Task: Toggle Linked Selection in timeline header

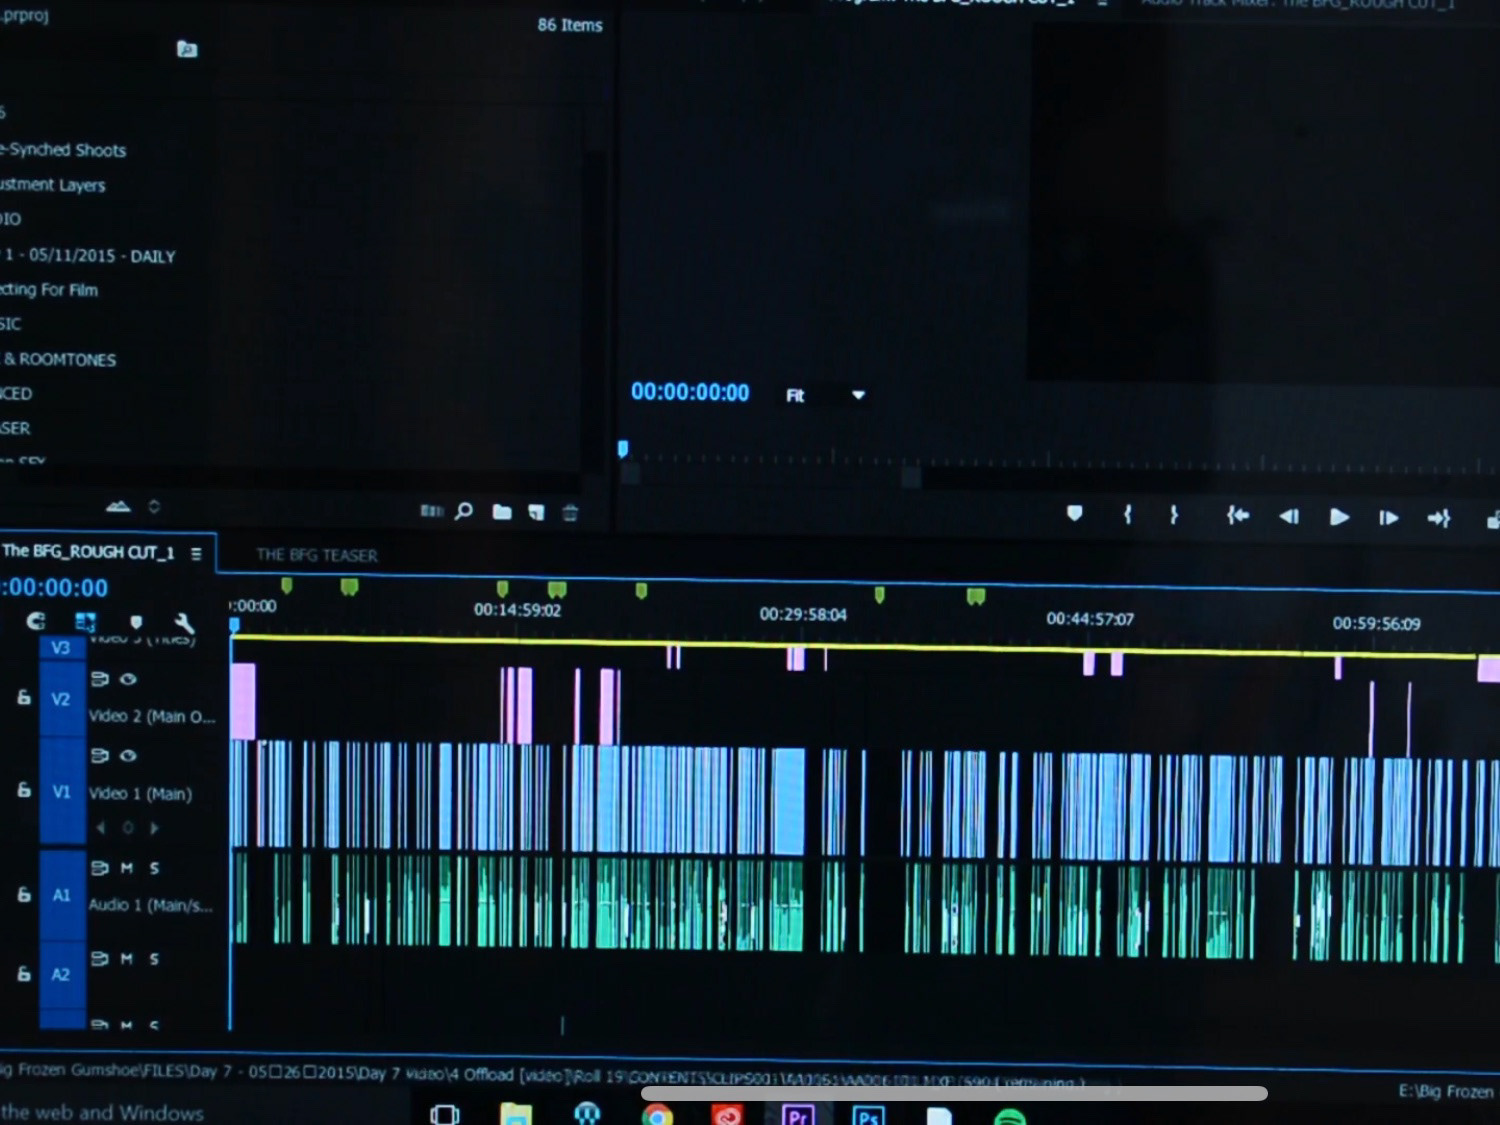Action: click(x=85, y=622)
